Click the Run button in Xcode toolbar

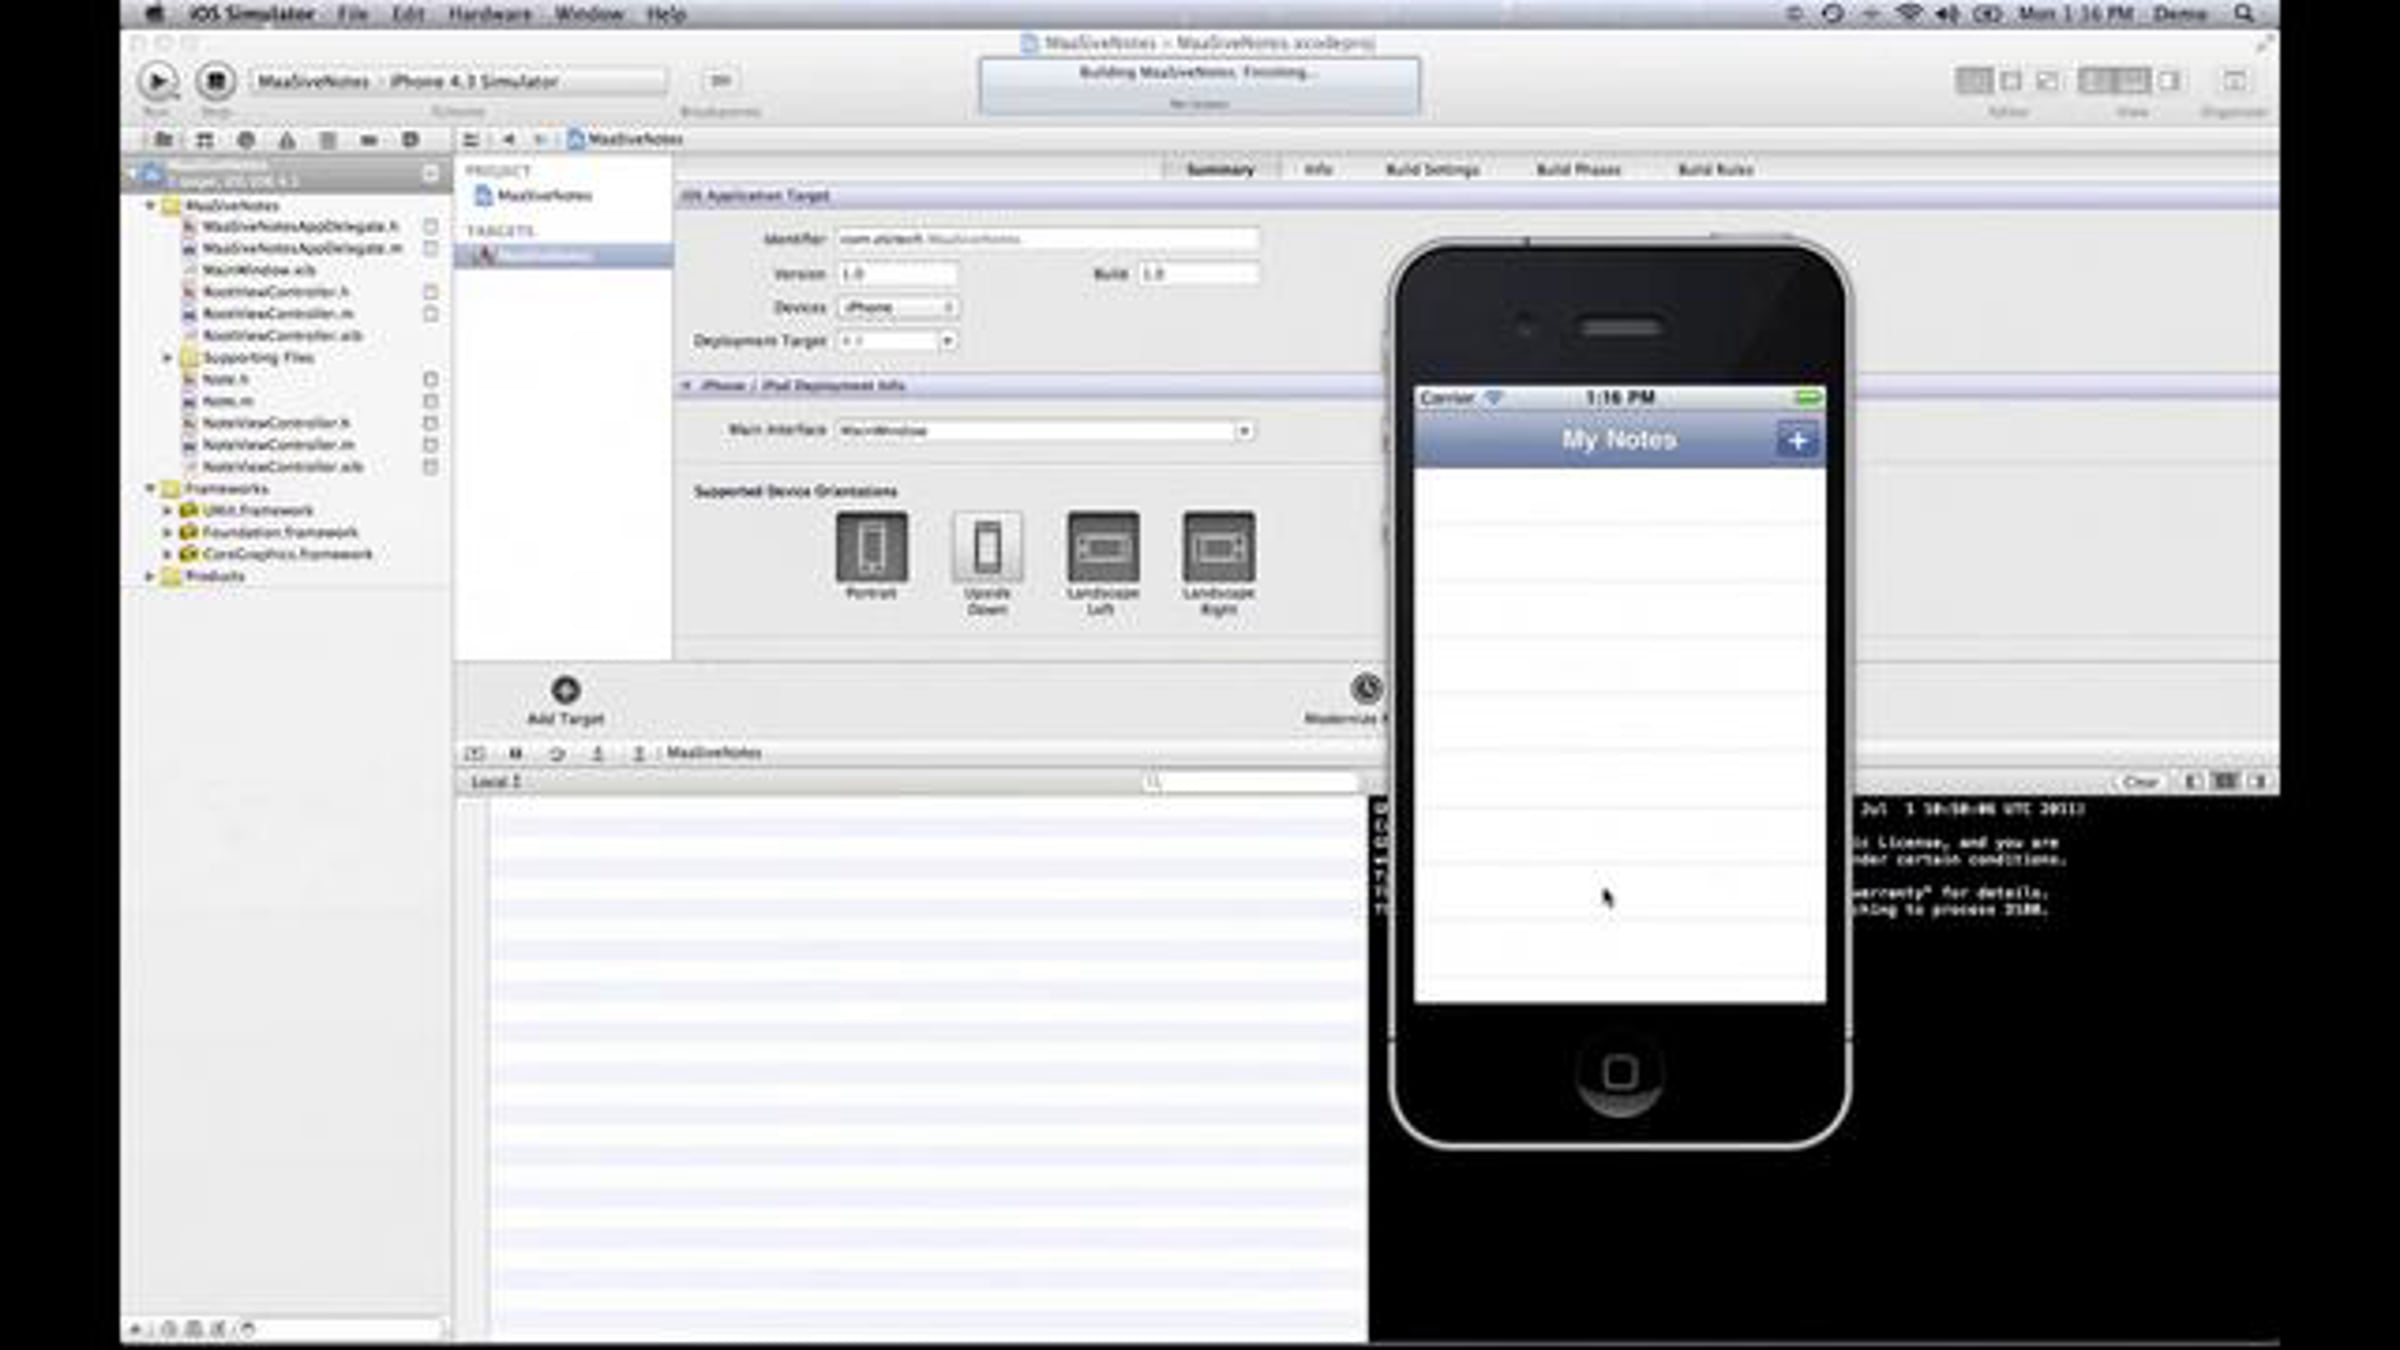[x=158, y=81]
